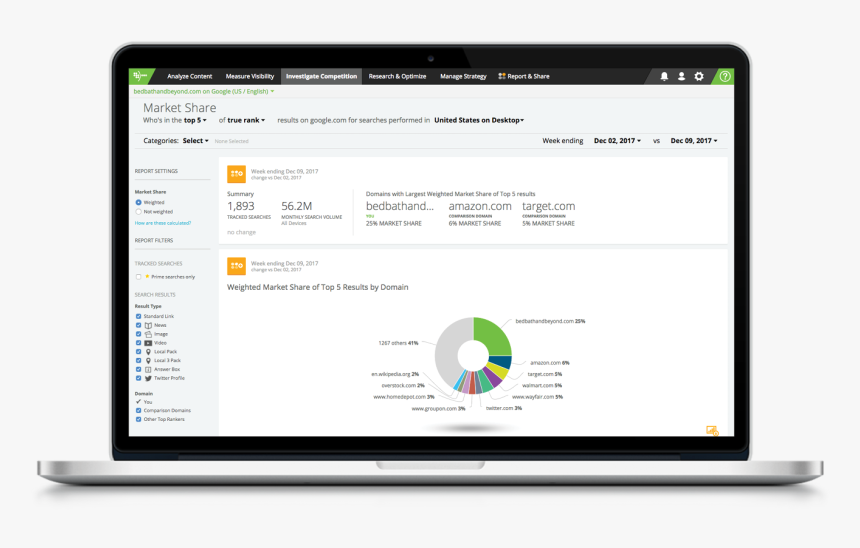Click the gray 1267 others pie slice

448,351
